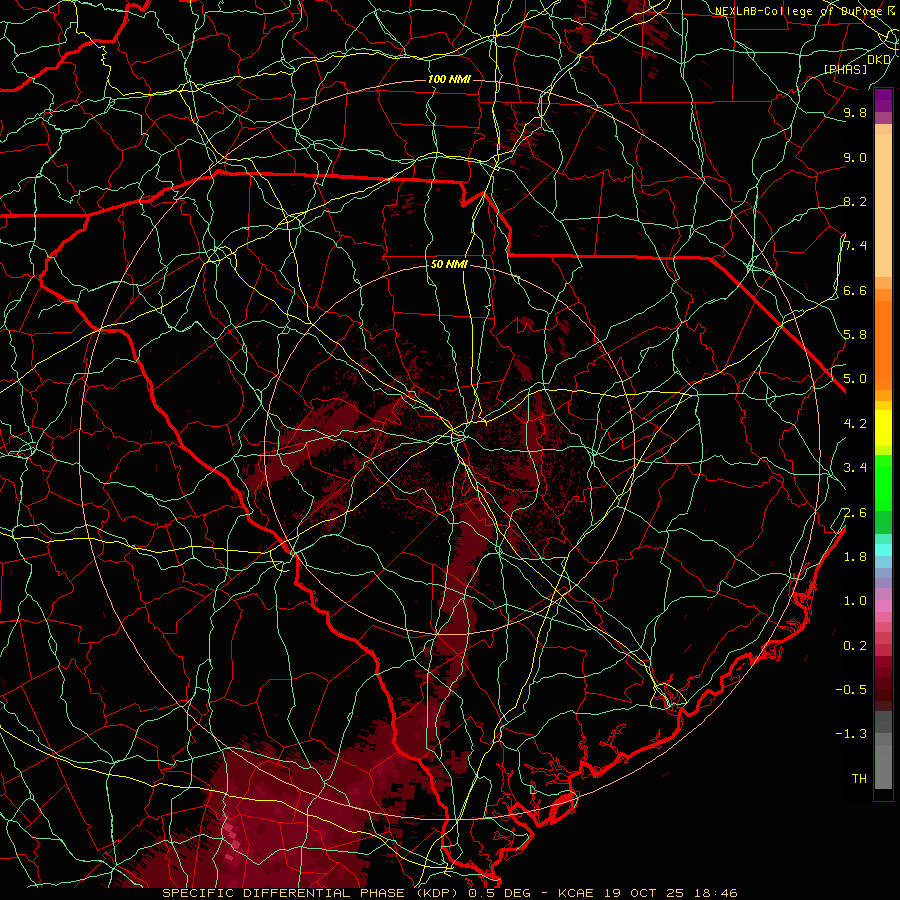900x900 pixels.
Task: Select the pink segment of color bar
Action: click(883, 606)
